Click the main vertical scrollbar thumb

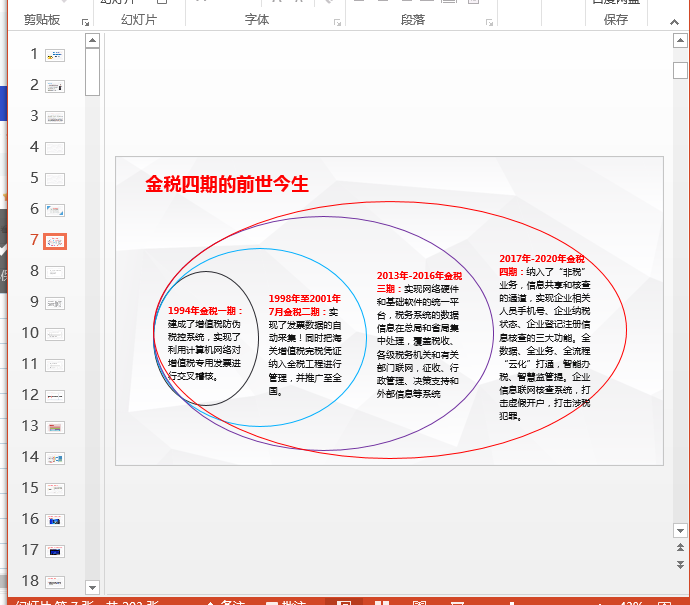680,70
